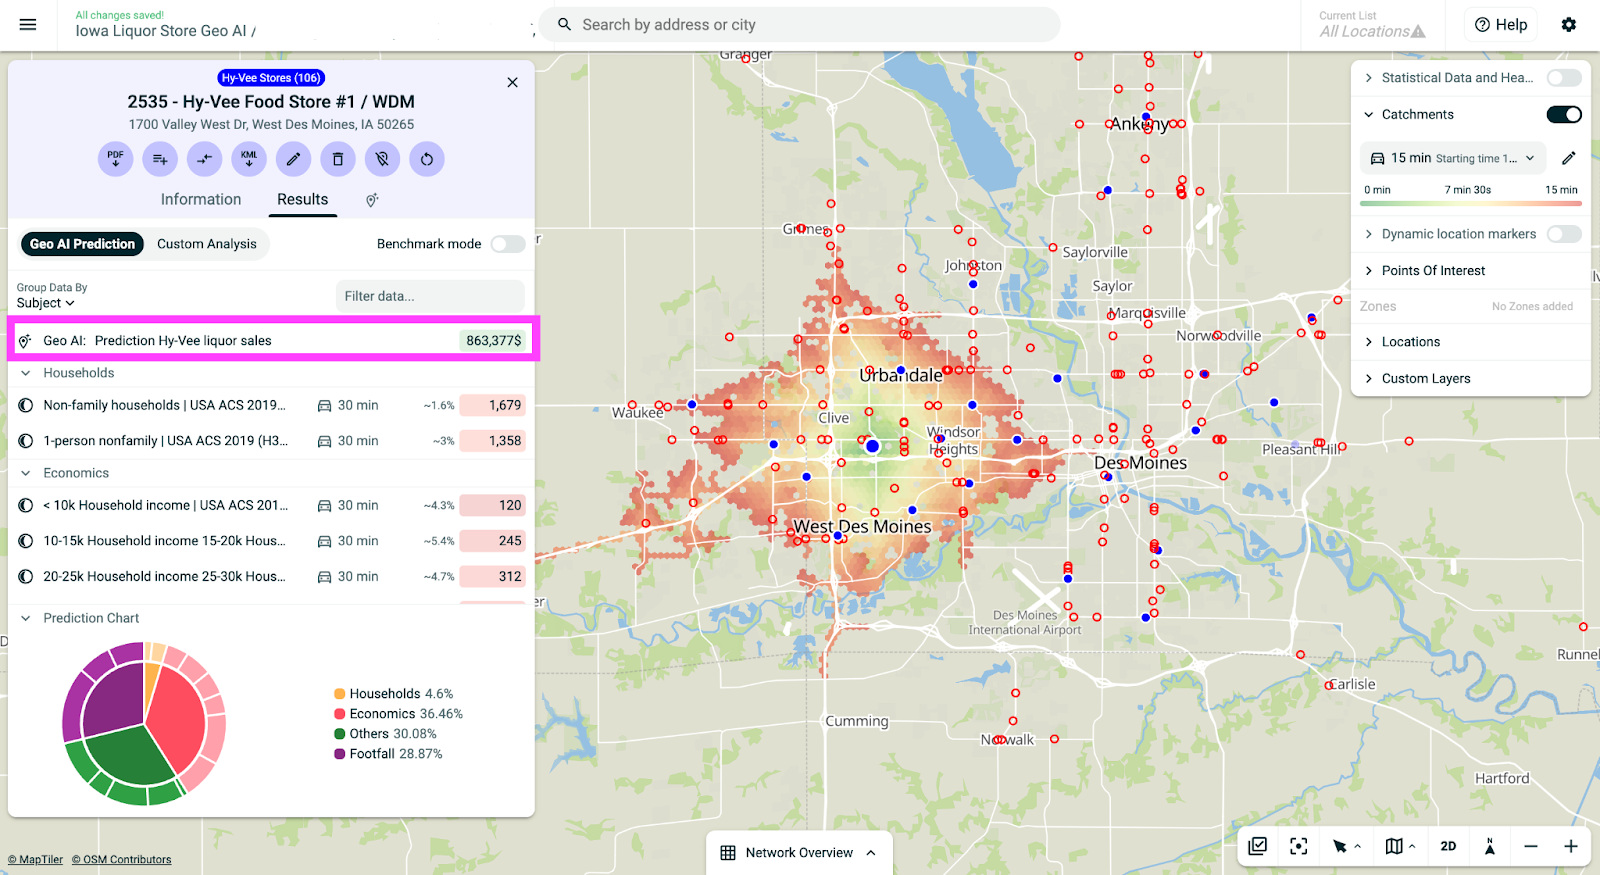Viewport: 1600px width, 875px height.
Task: Download PDF report for the store
Action: click(x=116, y=159)
